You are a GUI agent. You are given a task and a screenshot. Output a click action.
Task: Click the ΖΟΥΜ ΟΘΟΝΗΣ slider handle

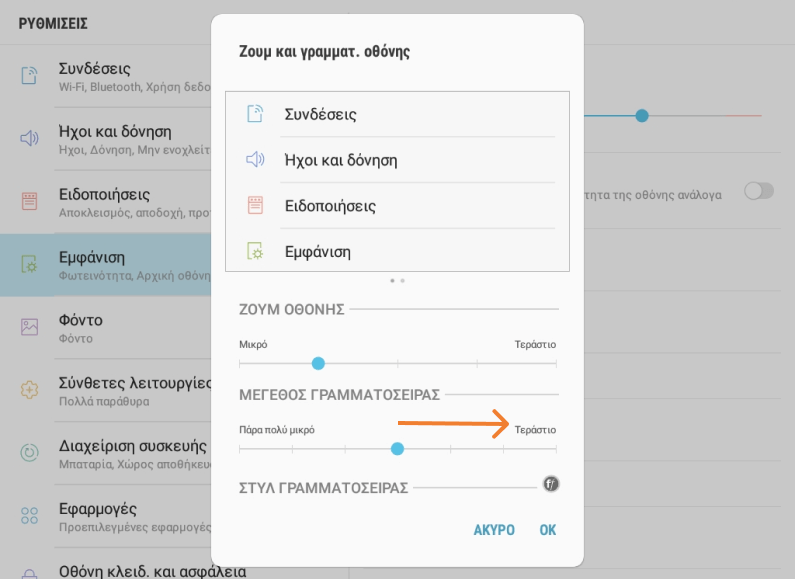pos(318,363)
